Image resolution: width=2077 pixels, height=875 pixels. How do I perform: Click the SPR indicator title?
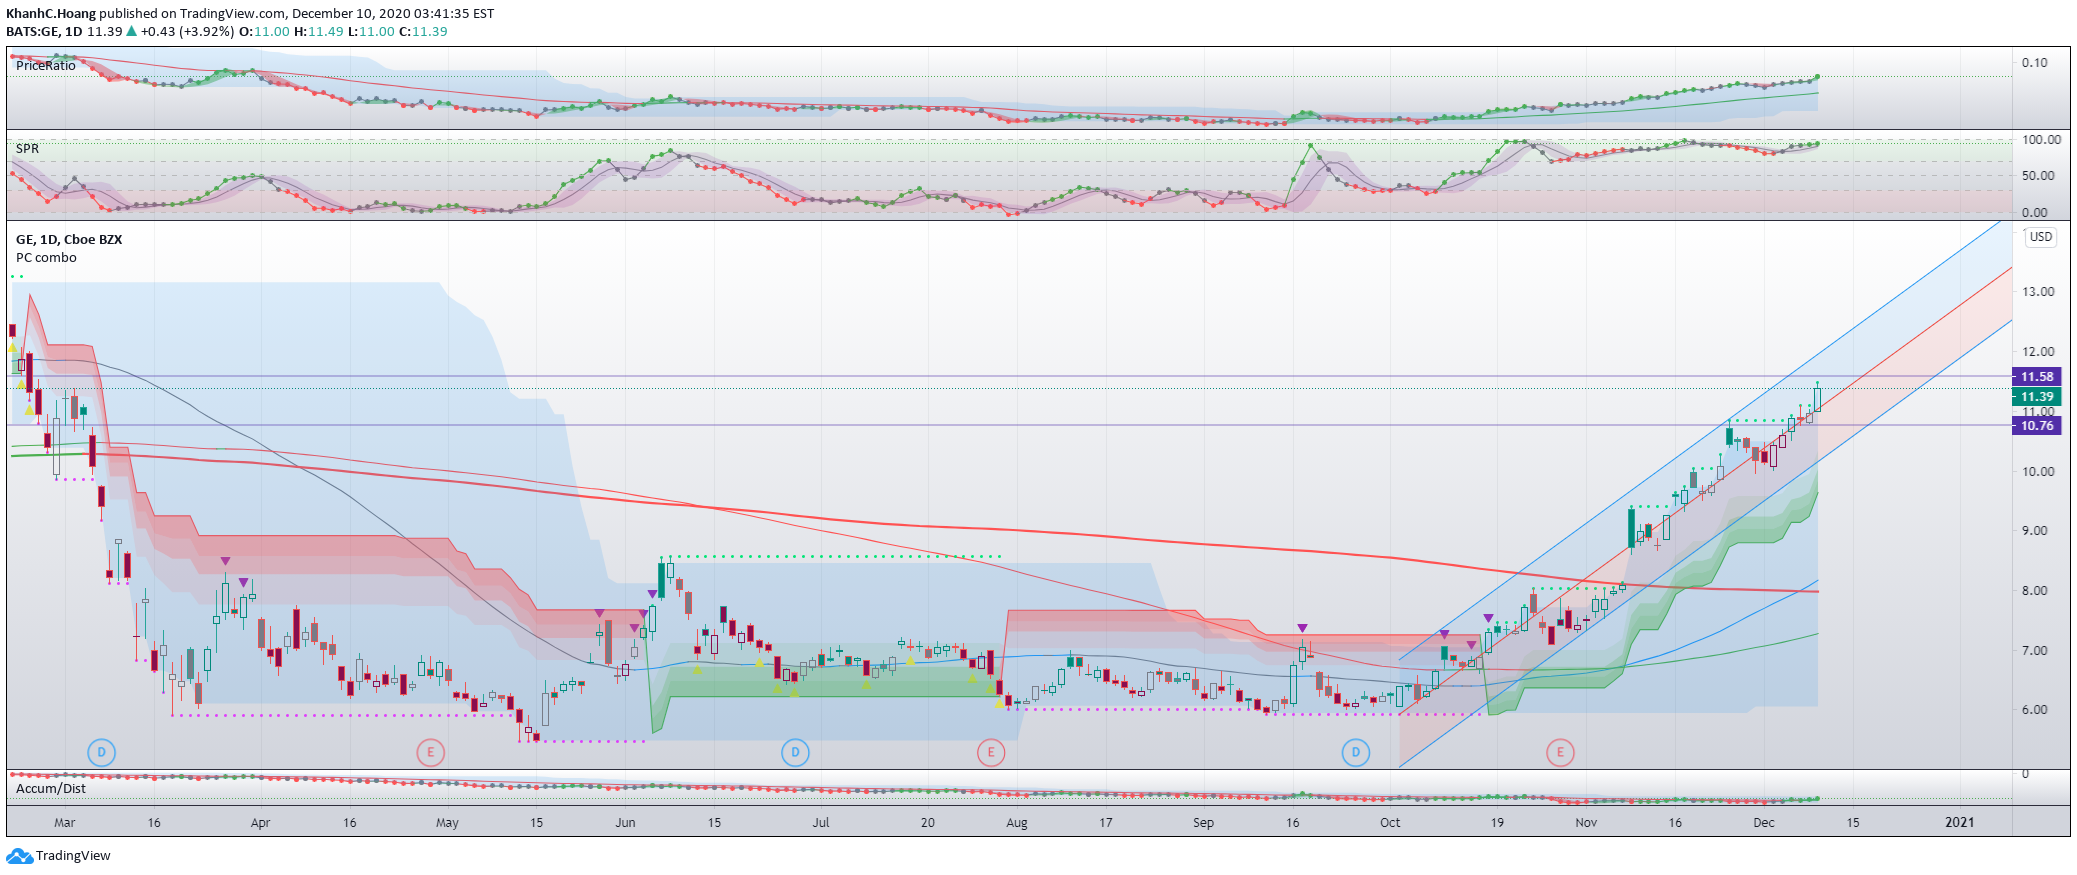27,149
